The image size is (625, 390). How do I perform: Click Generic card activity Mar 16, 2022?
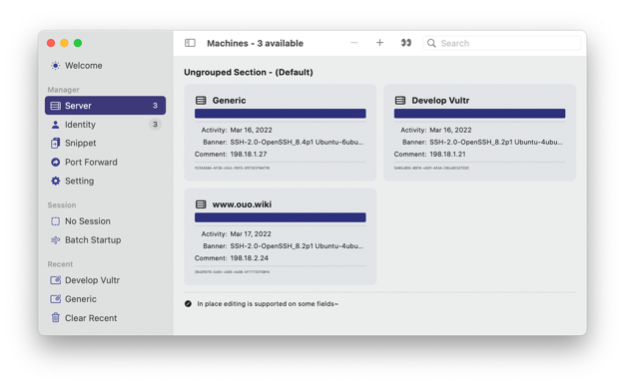(x=251, y=130)
